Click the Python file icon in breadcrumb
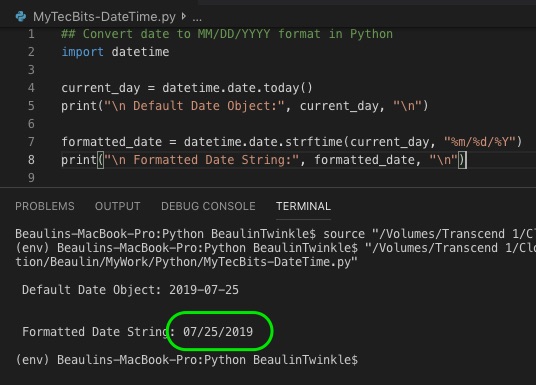The height and width of the screenshot is (385, 536). pyautogui.click(x=21, y=16)
